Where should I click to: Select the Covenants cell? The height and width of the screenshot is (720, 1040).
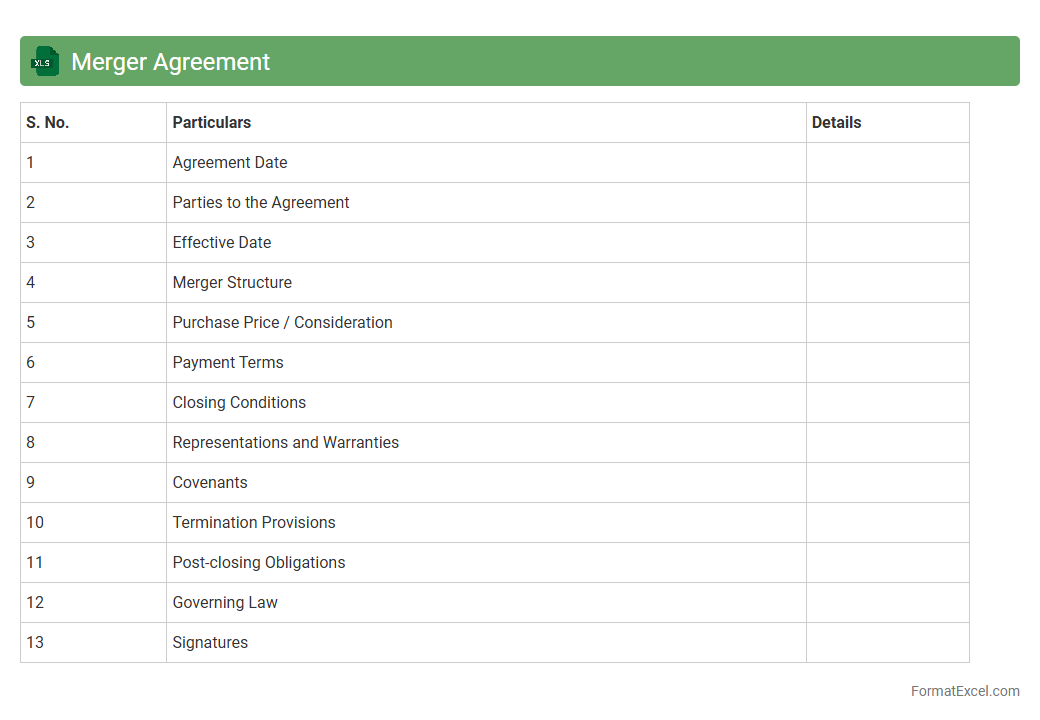pos(210,482)
